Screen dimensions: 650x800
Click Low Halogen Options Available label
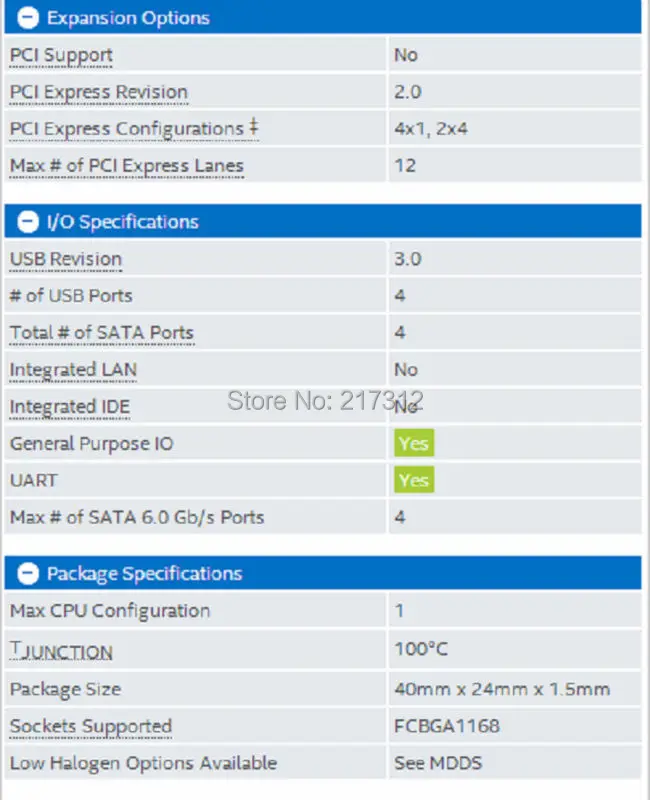click(143, 763)
